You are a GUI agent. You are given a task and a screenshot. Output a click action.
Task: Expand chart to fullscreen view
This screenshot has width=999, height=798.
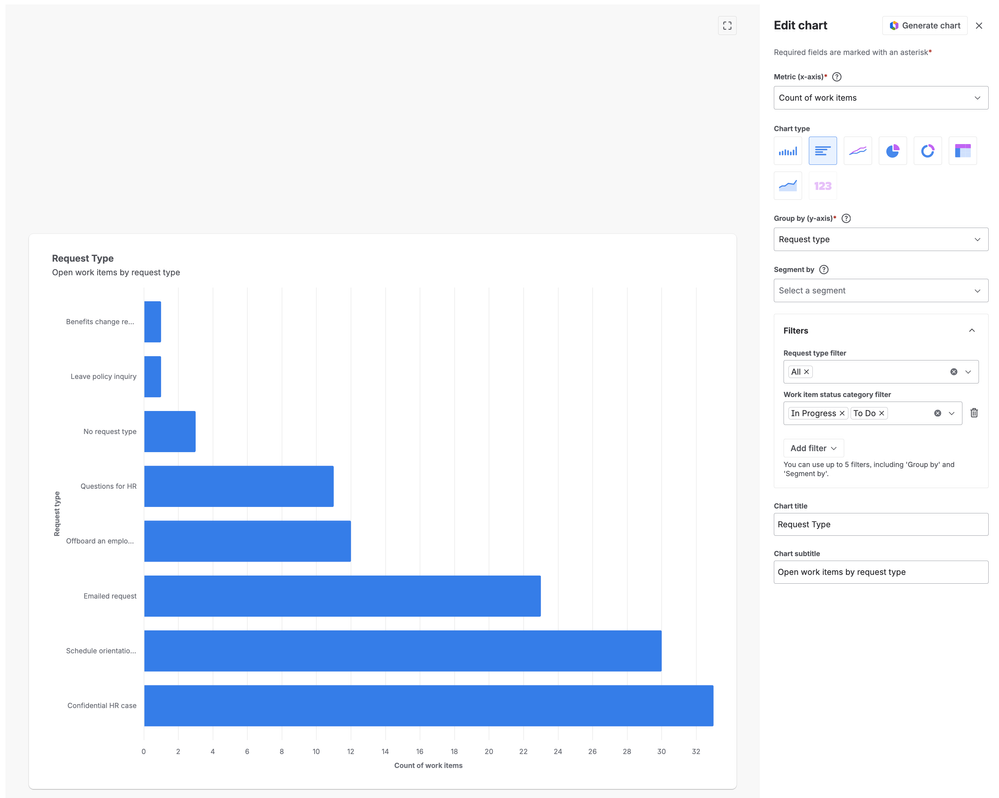click(727, 26)
